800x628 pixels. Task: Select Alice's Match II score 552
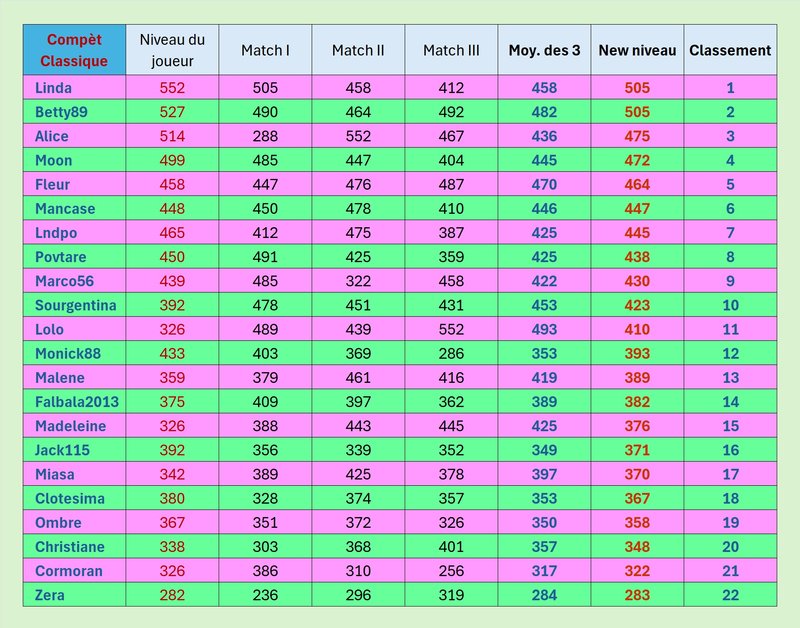tap(358, 136)
